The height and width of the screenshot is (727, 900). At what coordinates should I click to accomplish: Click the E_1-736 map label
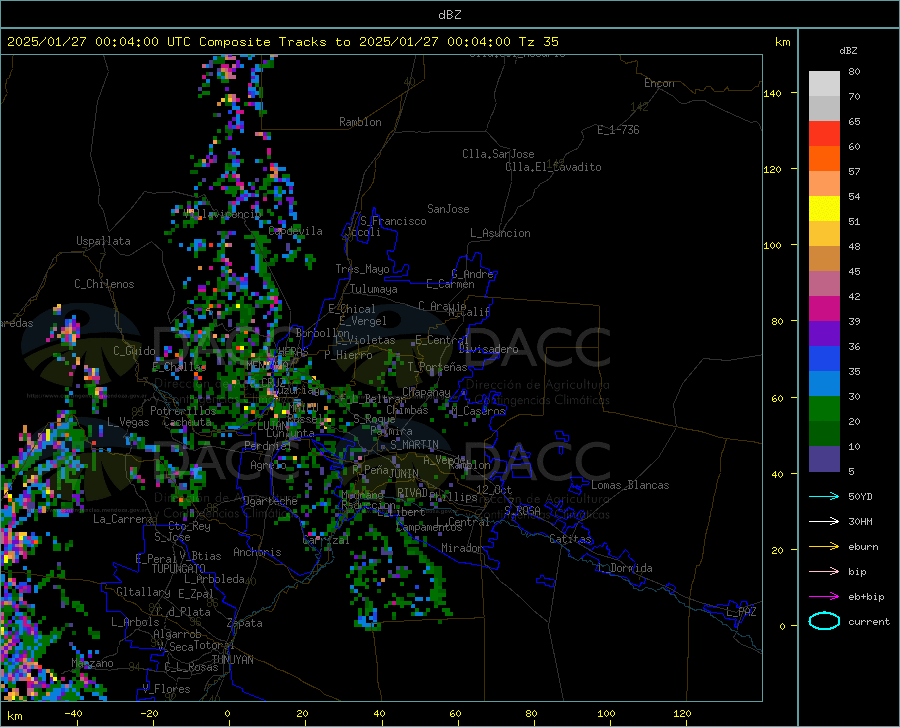click(x=618, y=130)
